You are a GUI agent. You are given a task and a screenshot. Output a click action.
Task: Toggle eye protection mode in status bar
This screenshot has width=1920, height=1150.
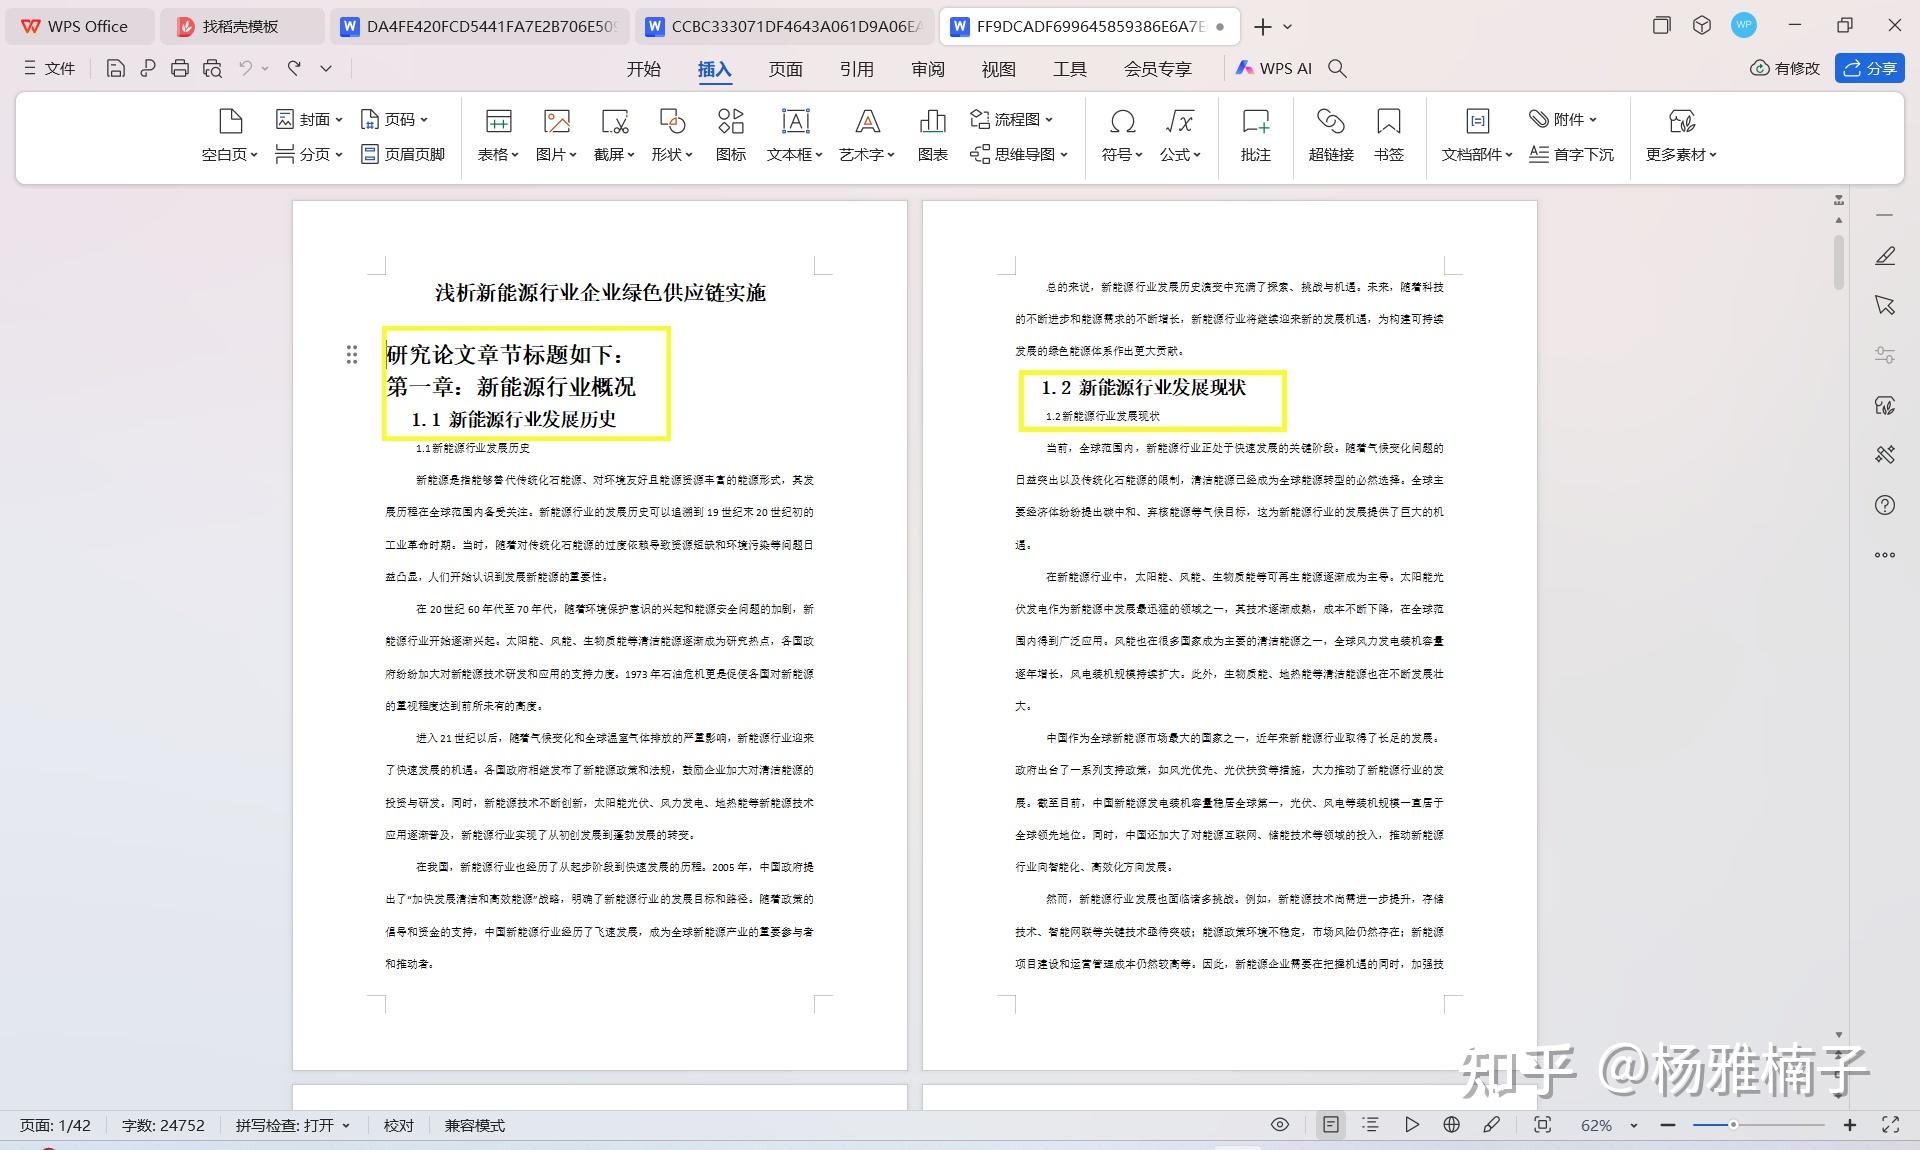coord(1279,1125)
